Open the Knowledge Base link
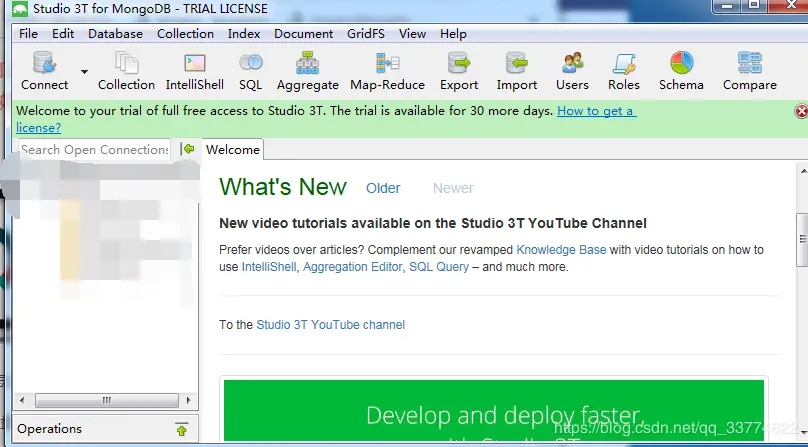Viewport: 808px width, 447px height. [x=561, y=250]
